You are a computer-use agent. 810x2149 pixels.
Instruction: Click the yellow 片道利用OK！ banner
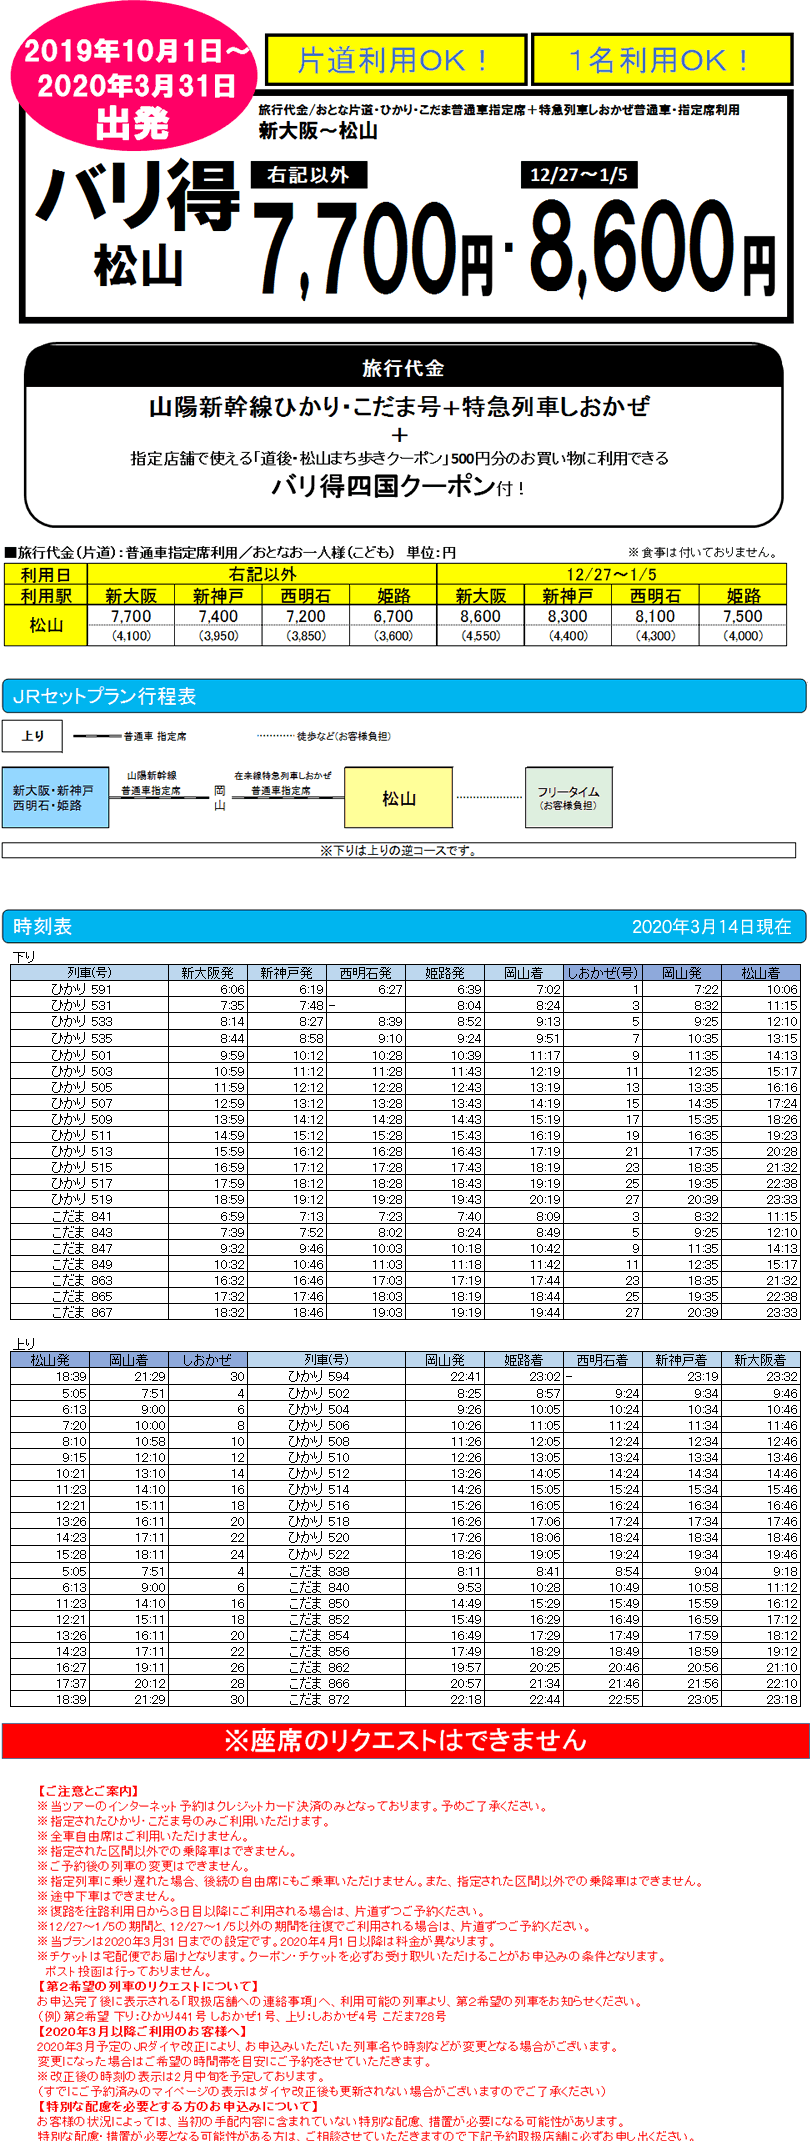395,61
